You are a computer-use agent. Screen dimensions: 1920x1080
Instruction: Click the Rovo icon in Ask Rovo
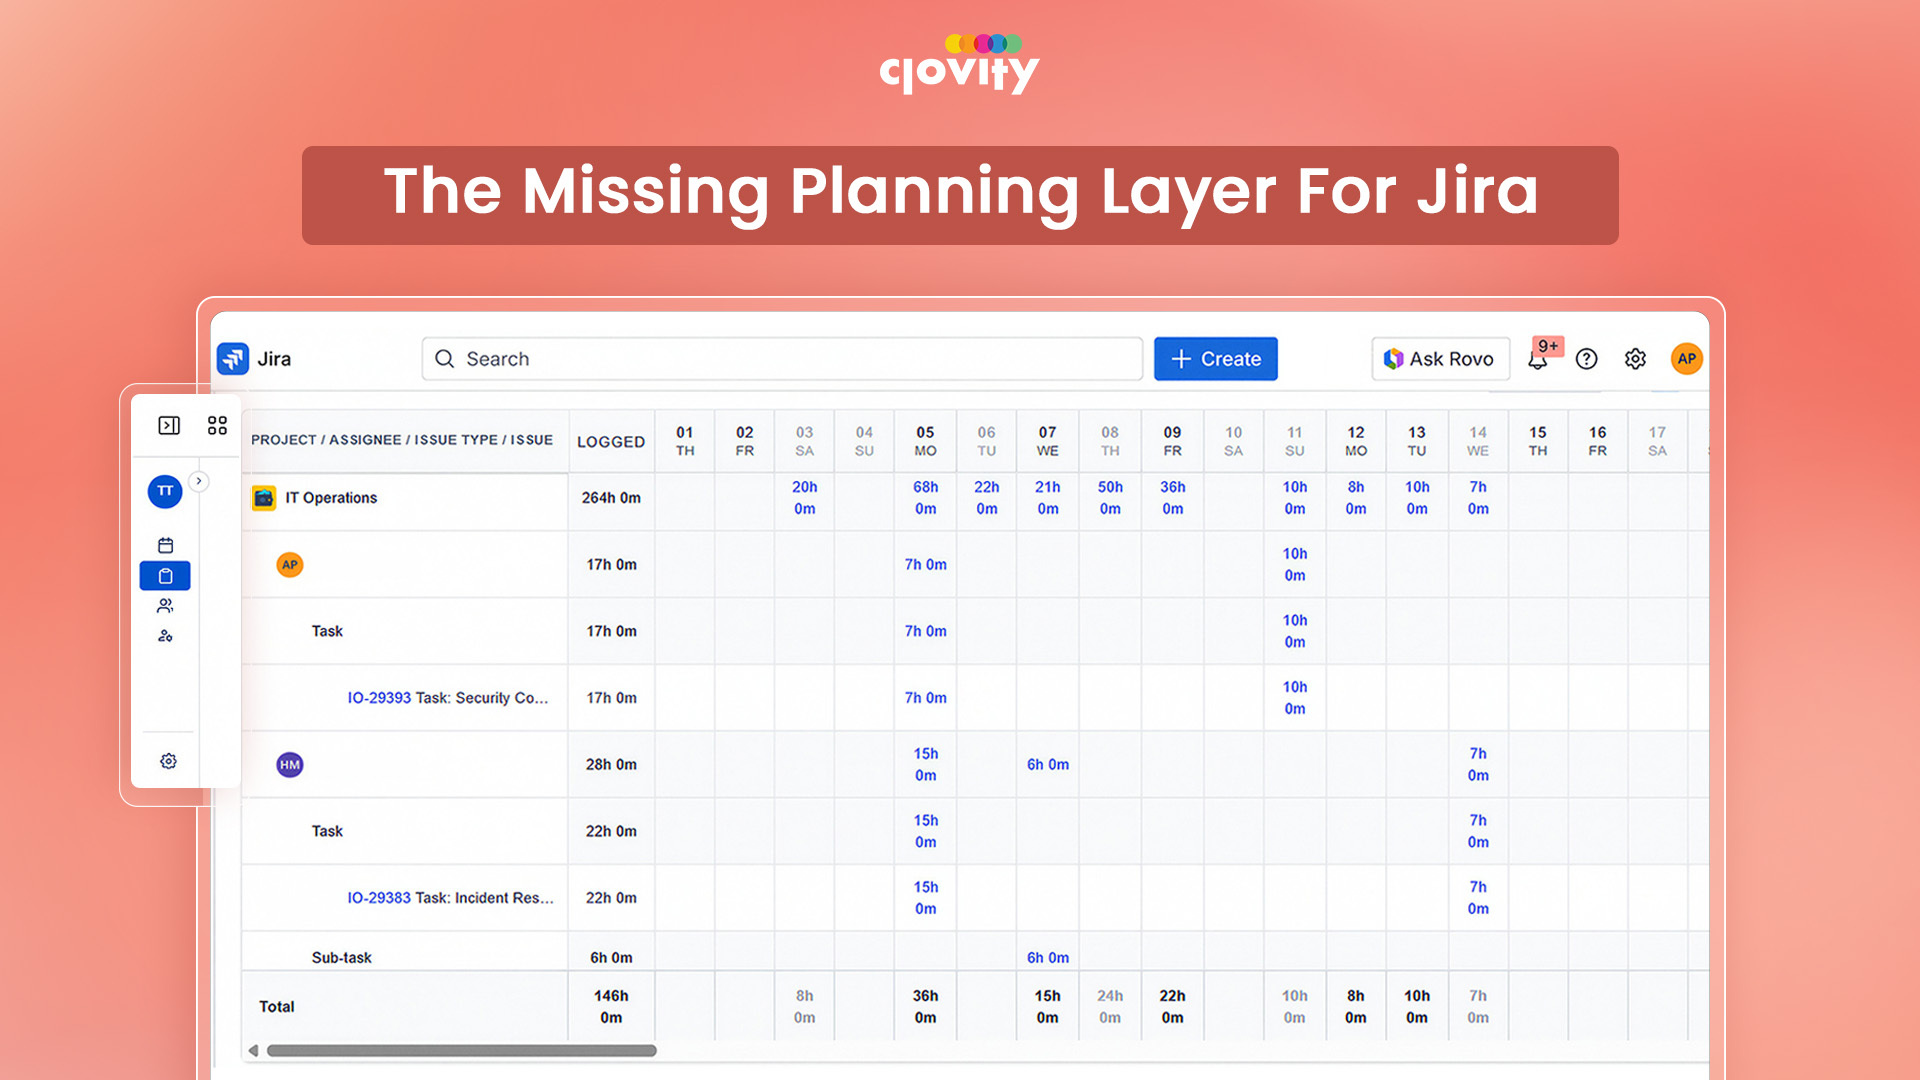click(x=1393, y=359)
